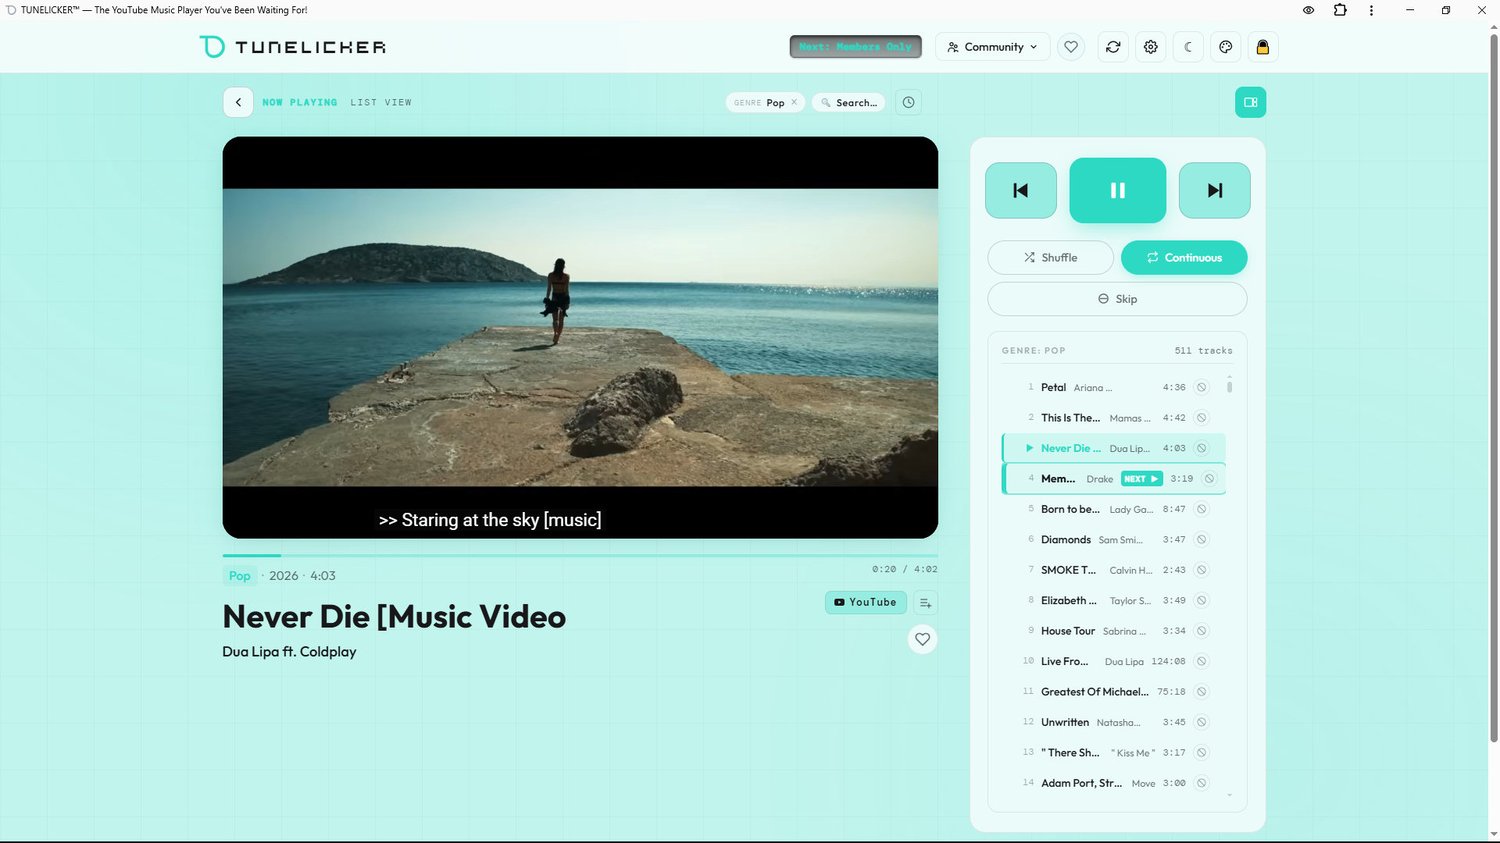This screenshot has width=1500, height=843.
Task: Play Unwritten by Natasha
Action: 1112,722
